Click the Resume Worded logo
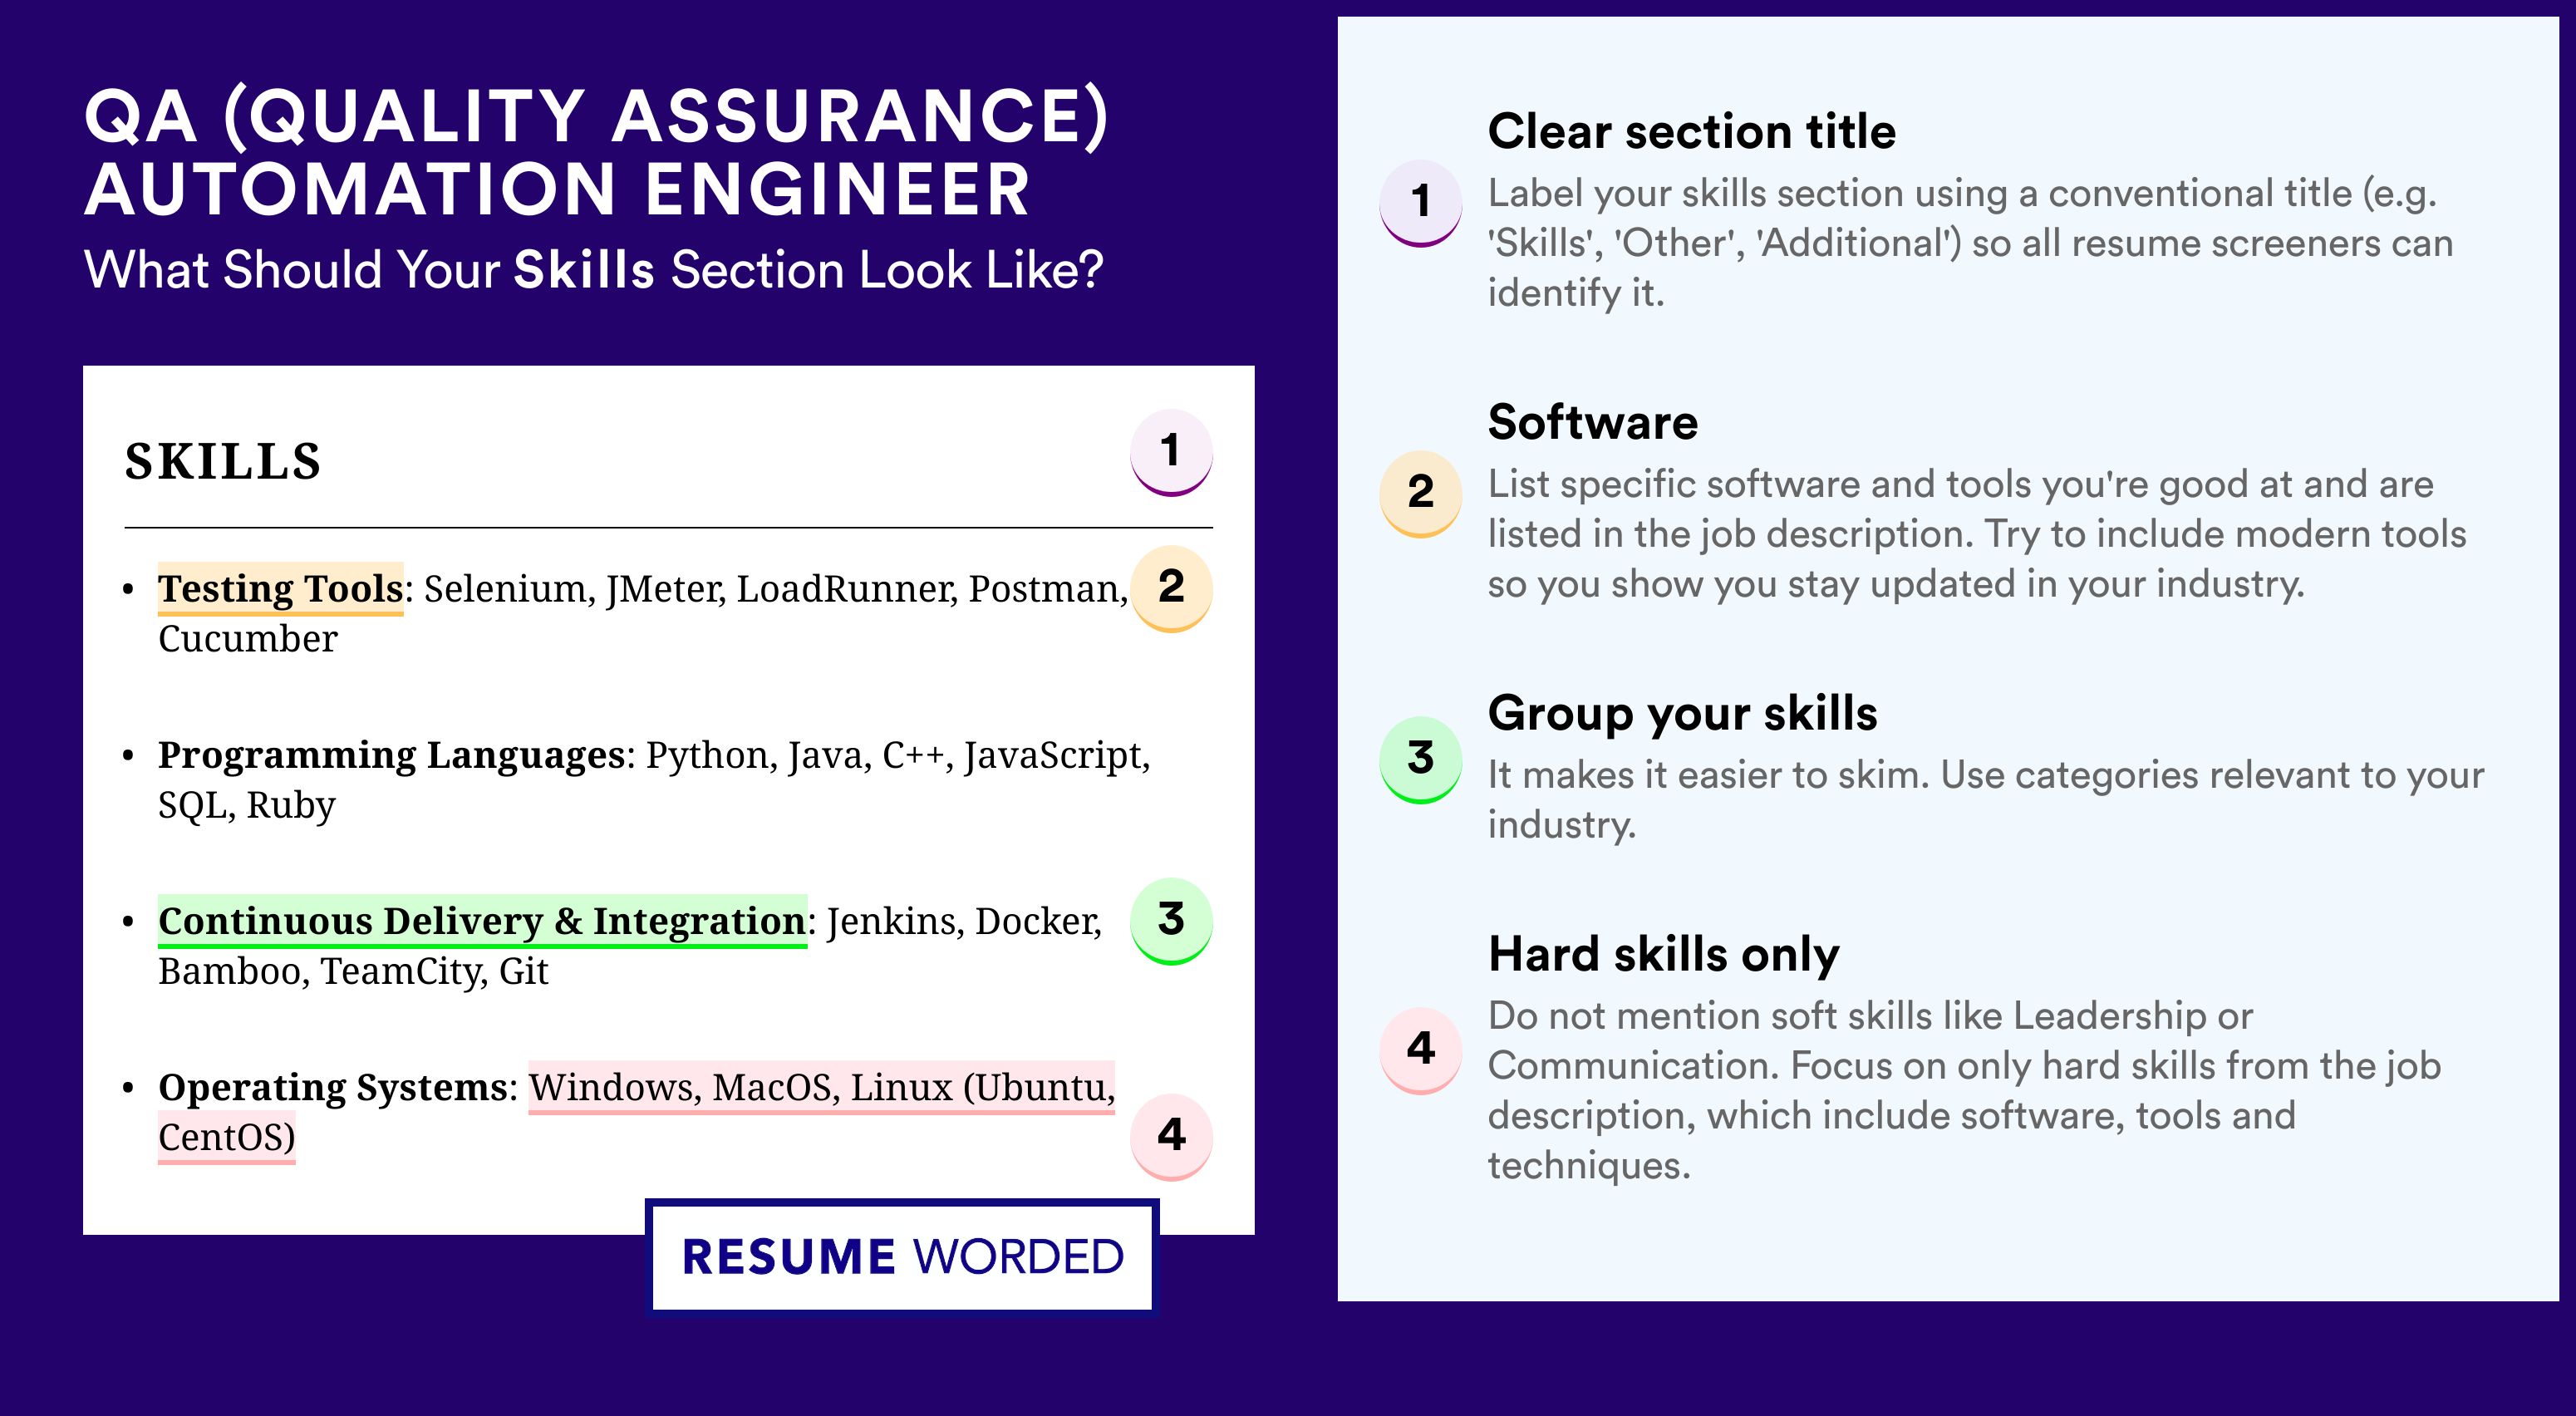Screen dimensions: 2576x1416 click(902, 1256)
